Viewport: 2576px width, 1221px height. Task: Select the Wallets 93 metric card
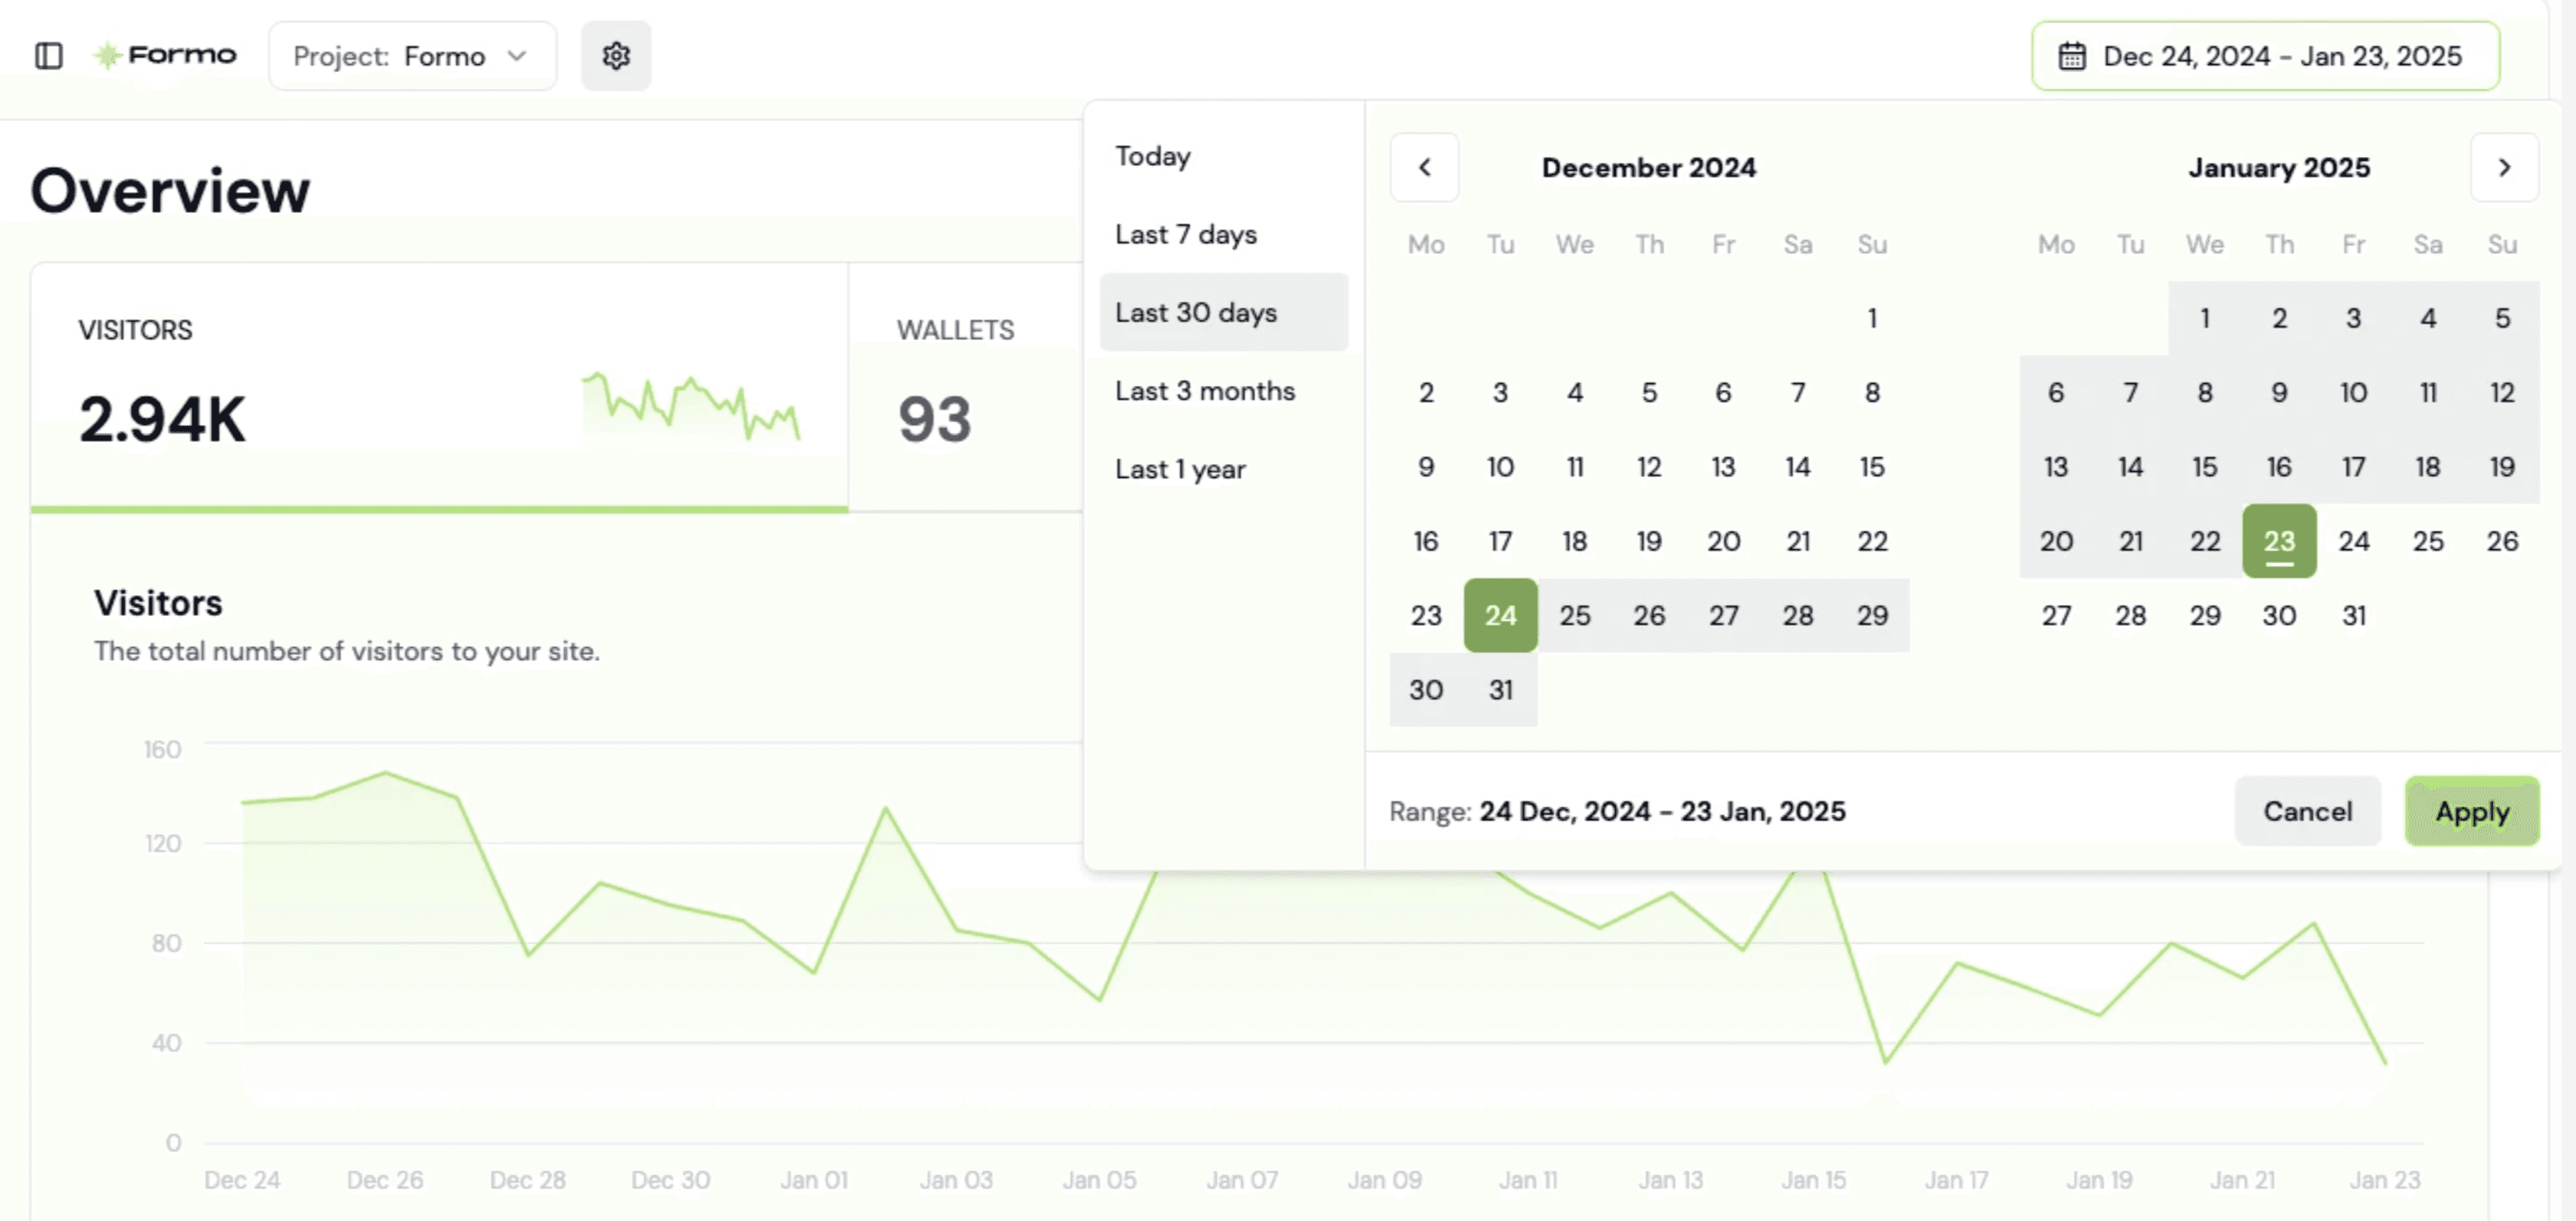[x=966, y=388]
